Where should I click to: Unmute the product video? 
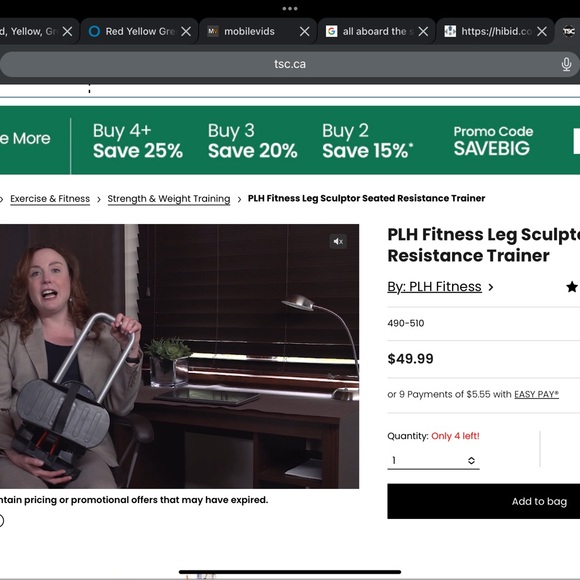338,242
